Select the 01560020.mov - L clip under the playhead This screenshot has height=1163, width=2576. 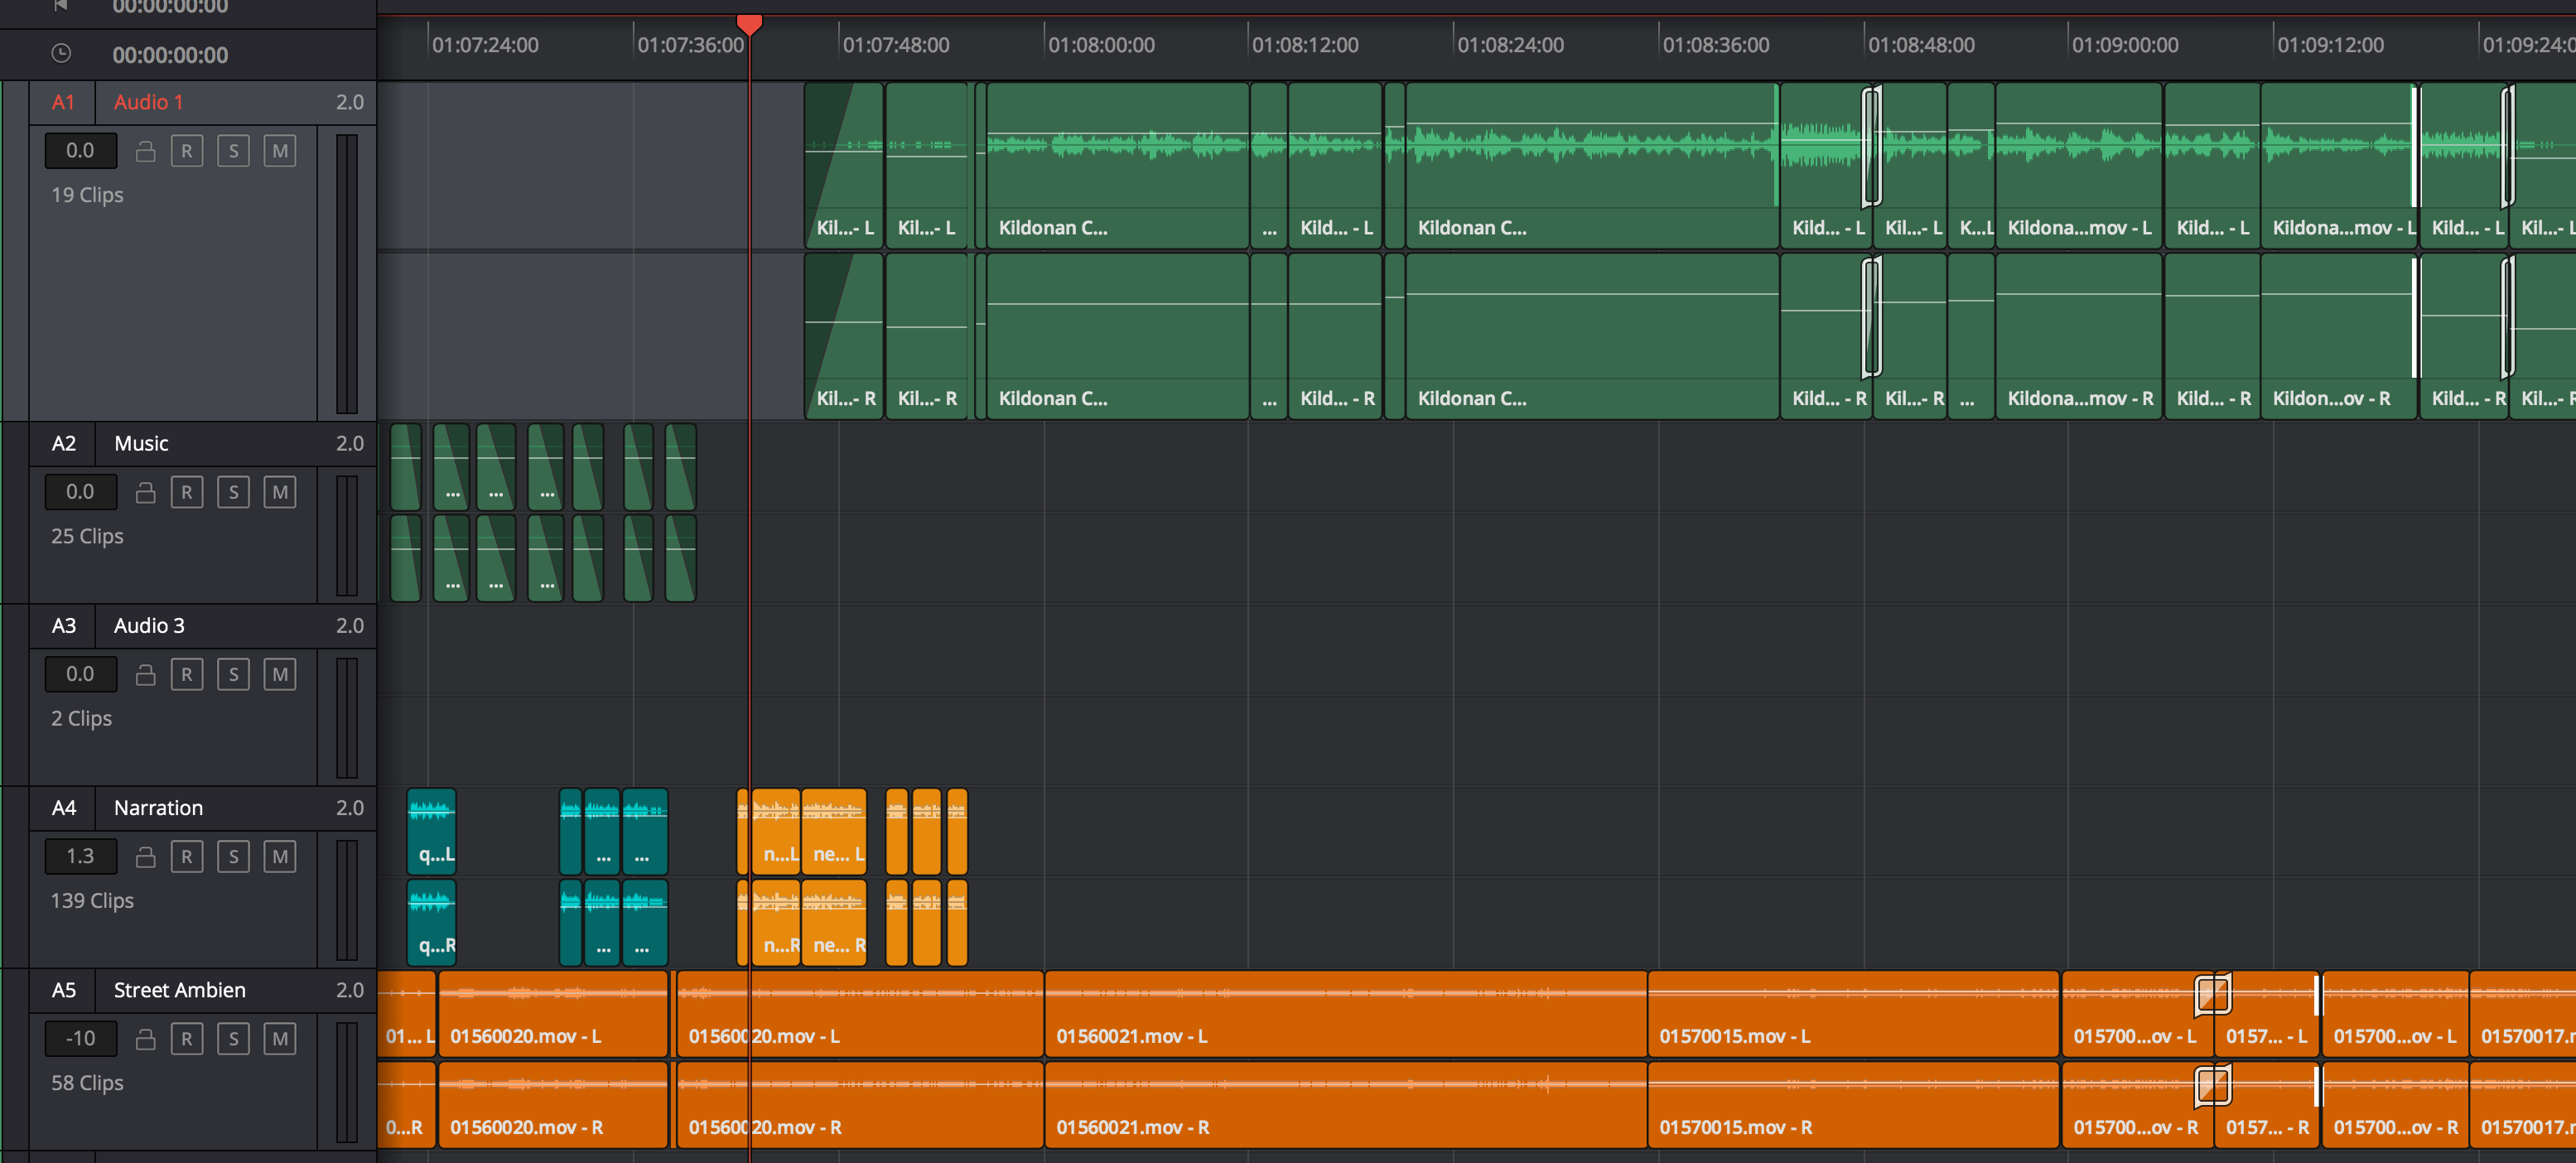(x=860, y=1014)
